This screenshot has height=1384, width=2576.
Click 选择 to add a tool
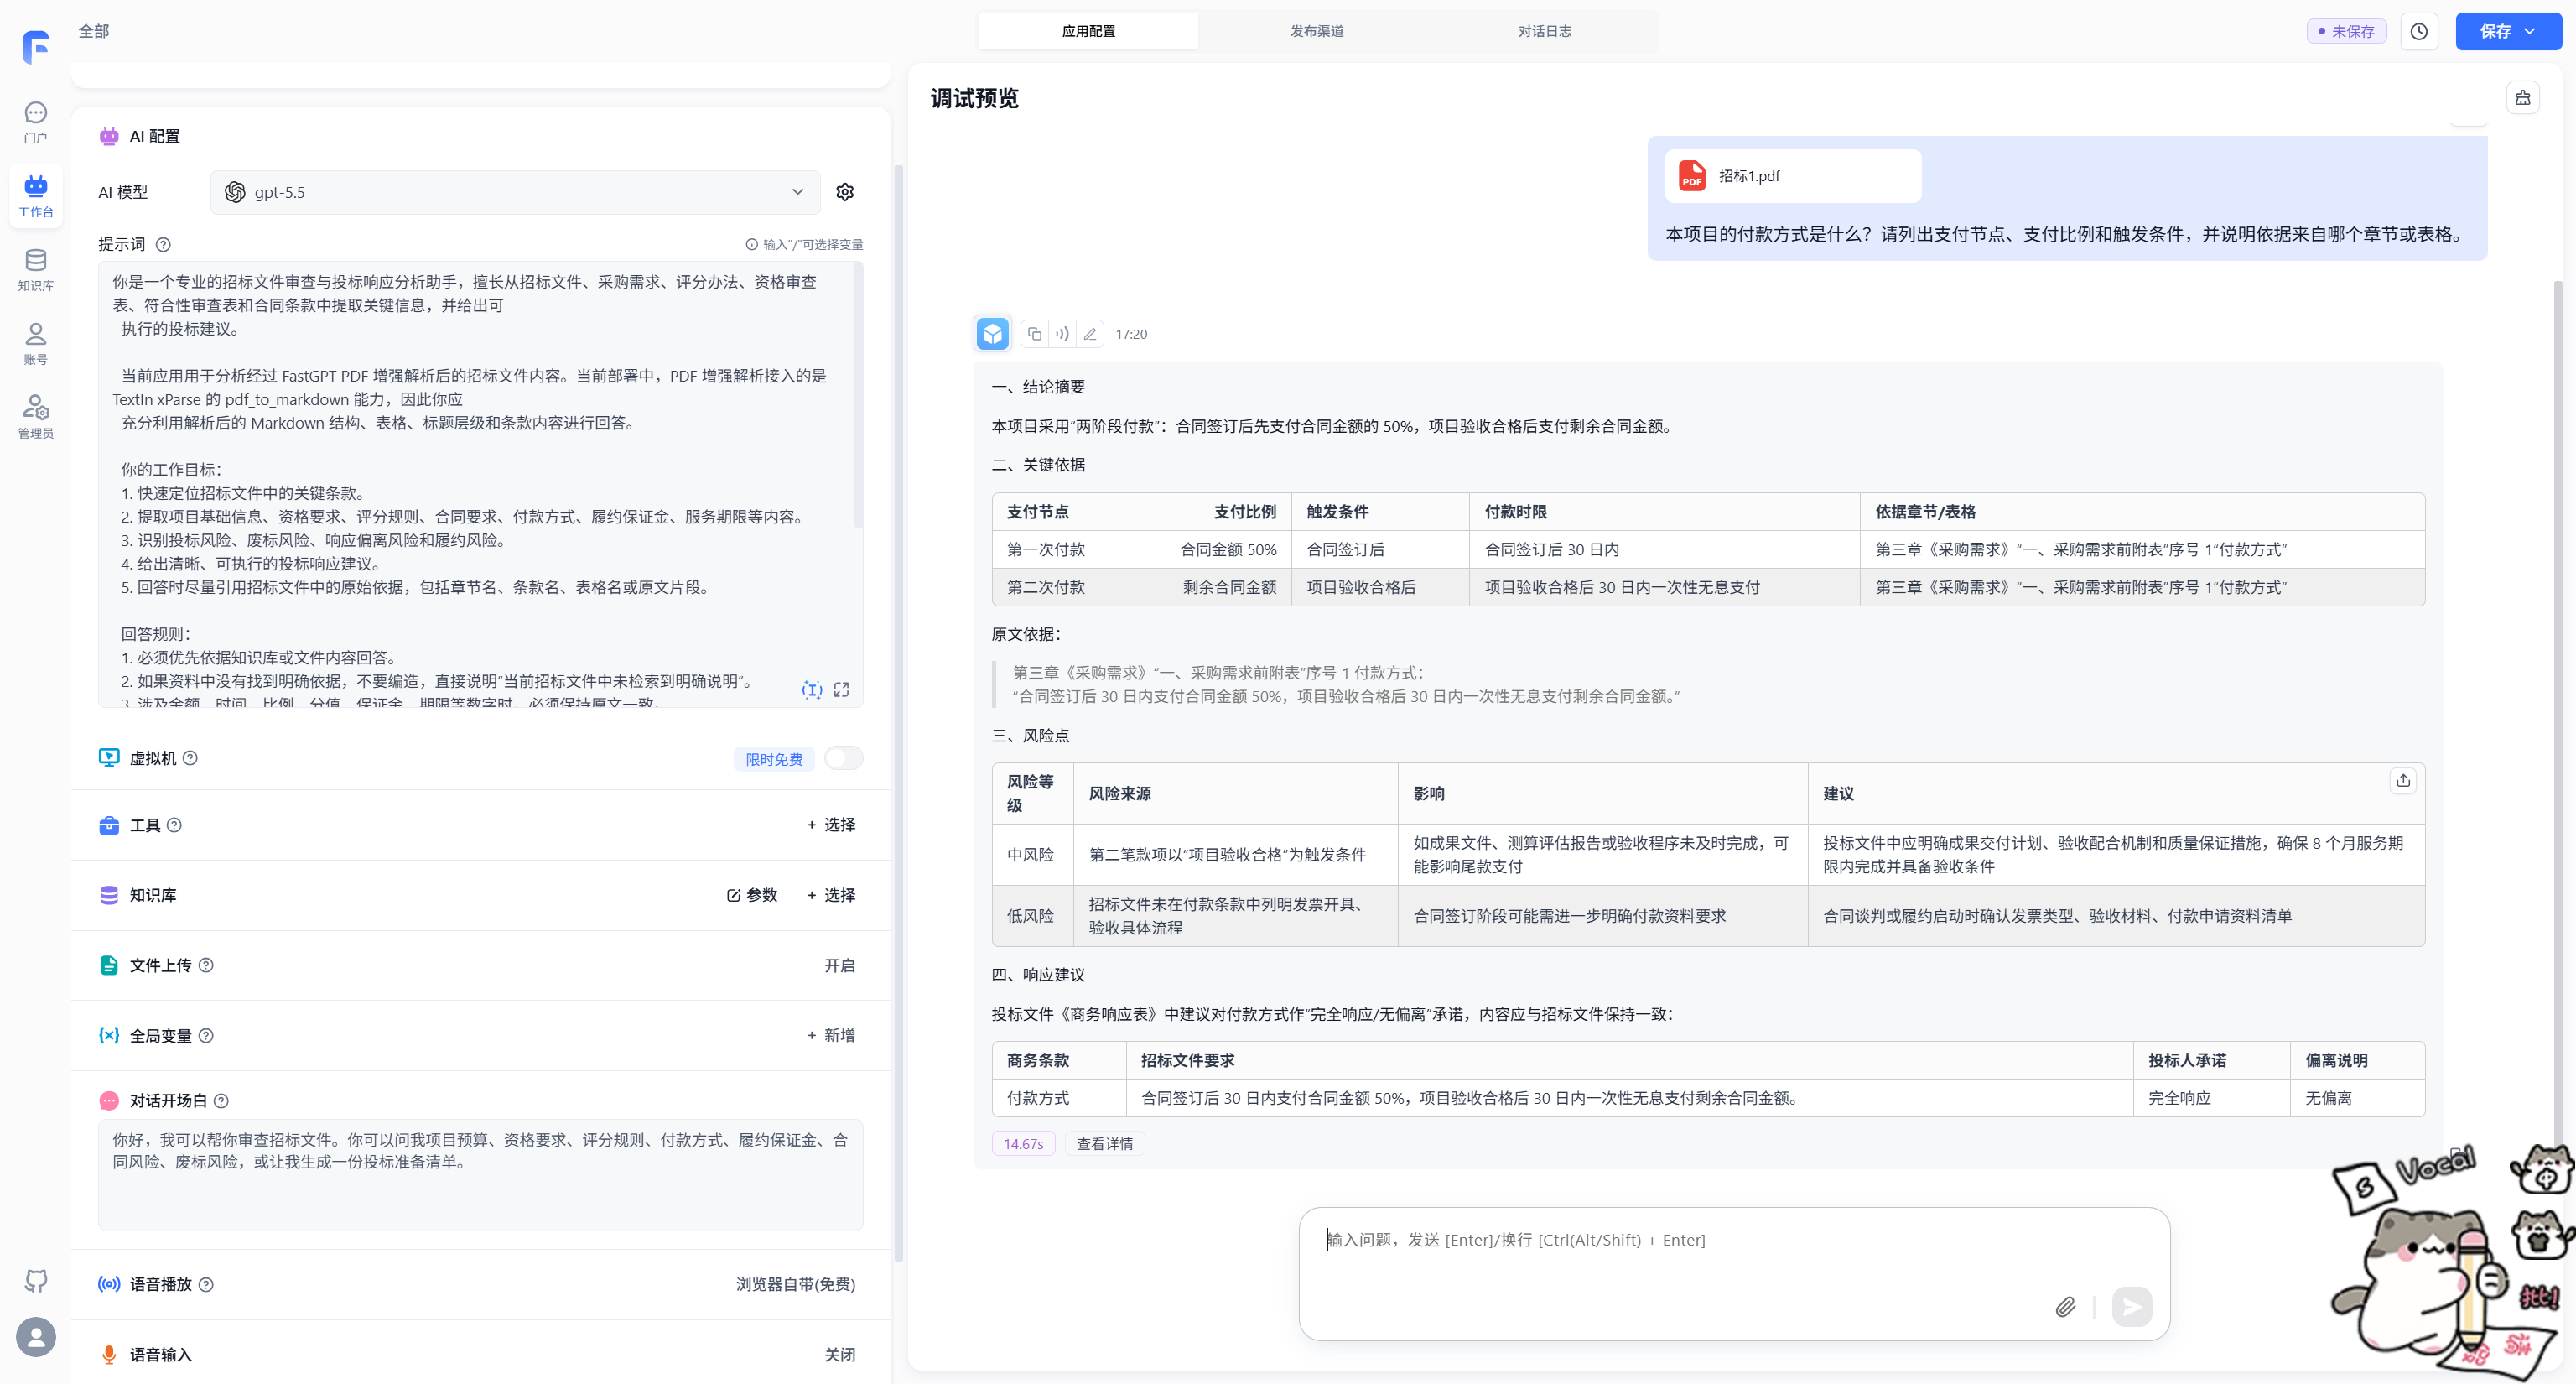[x=831, y=825]
